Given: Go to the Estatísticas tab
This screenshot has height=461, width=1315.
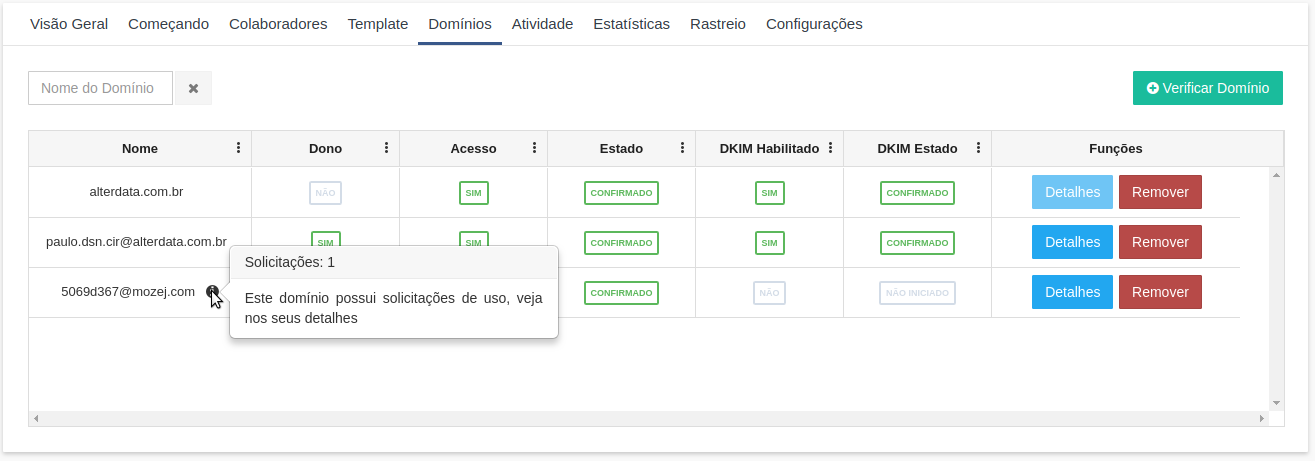Looking at the screenshot, I should pos(631,24).
